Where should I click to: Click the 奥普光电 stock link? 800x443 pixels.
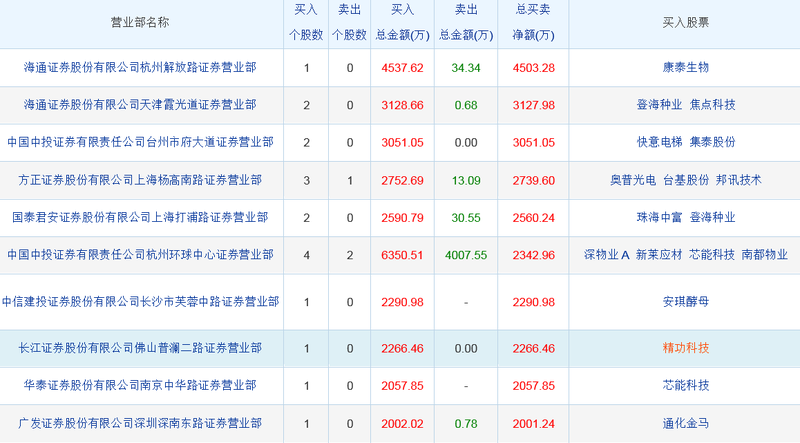(x=633, y=180)
